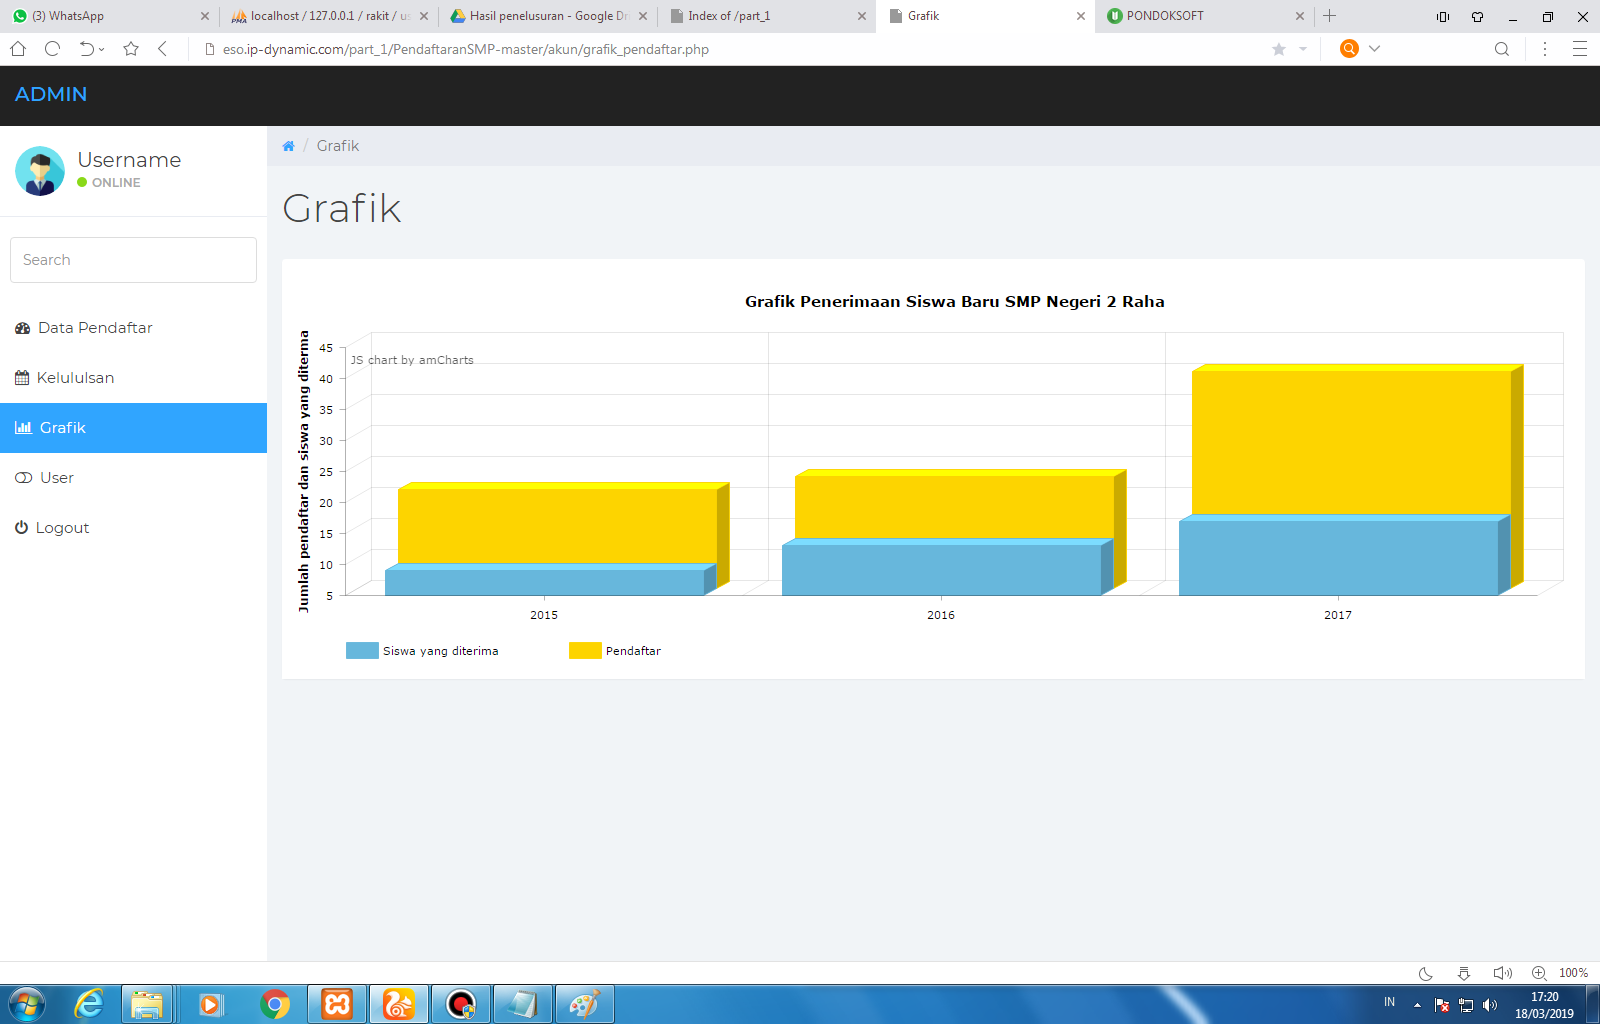Expand the search engine dropdown chevron
1600x1024 pixels.
click(x=1375, y=49)
